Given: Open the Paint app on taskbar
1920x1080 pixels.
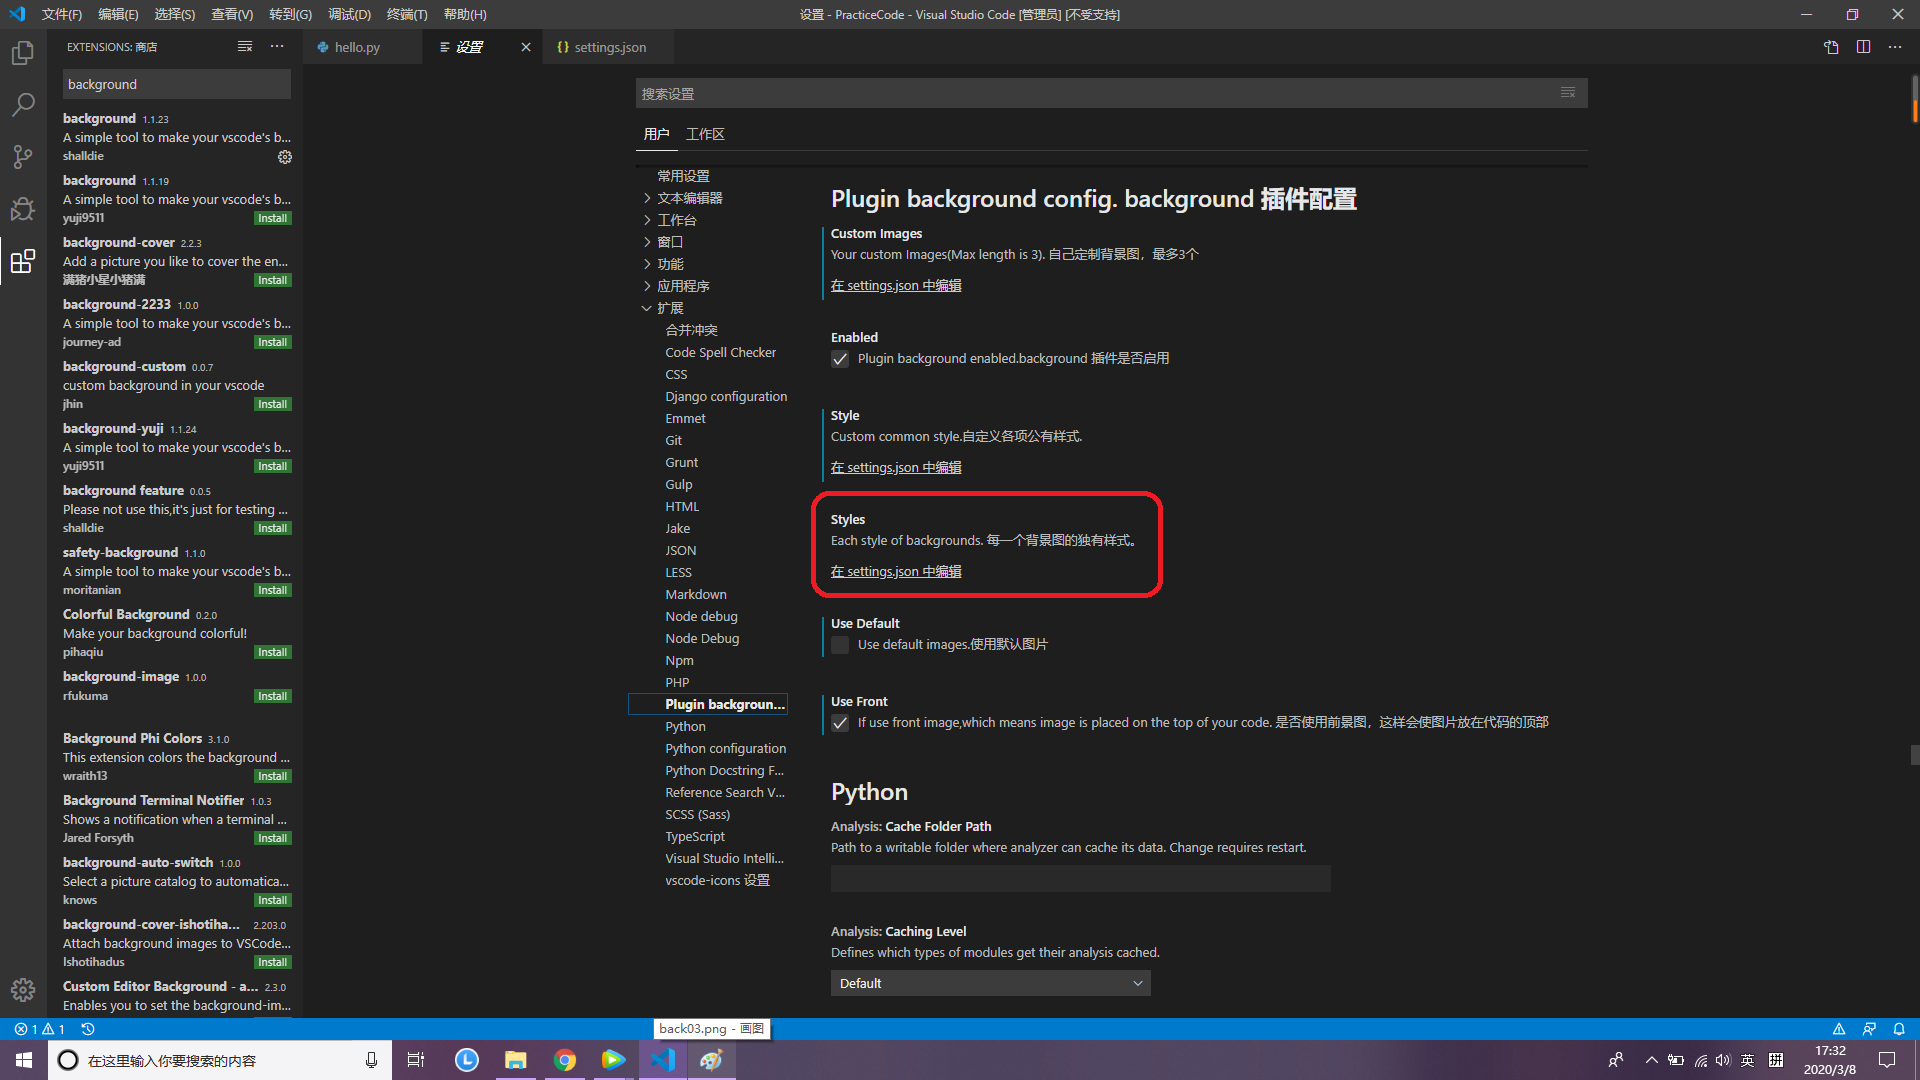Looking at the screenshot, I should [711, 1060].
